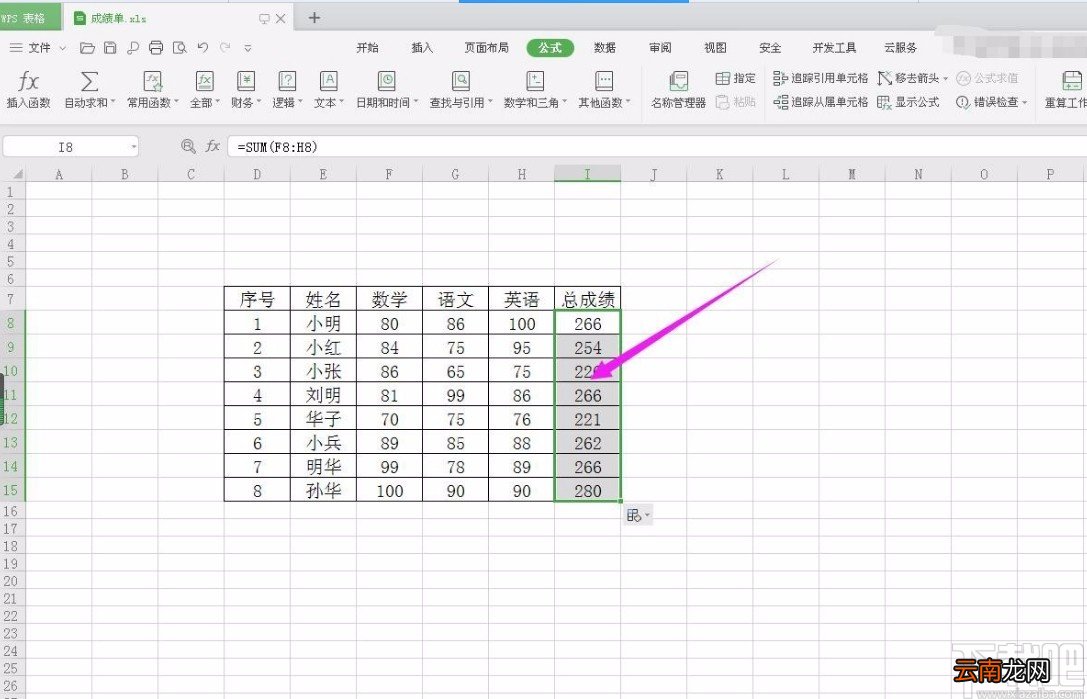This screenshot has width=1087, height=699.
Task: Switch to the 视图 tab
Action: tap(715, 47)
